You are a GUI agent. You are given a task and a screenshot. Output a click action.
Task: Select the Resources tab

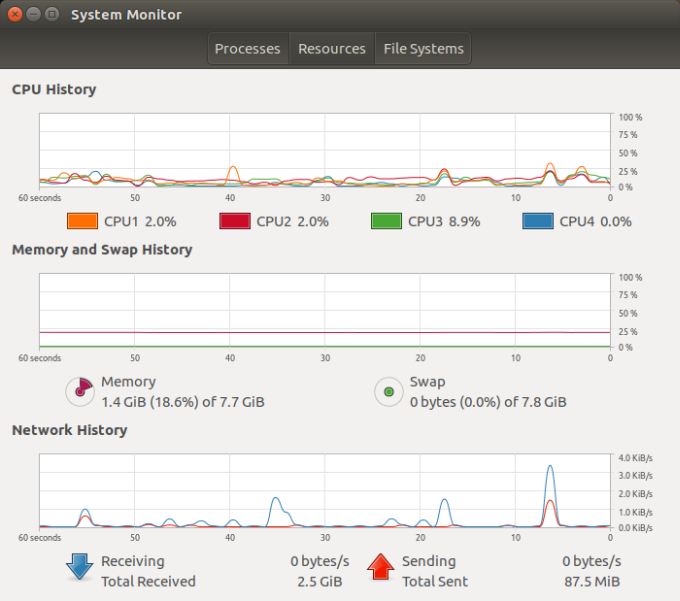tap(331, 49)
